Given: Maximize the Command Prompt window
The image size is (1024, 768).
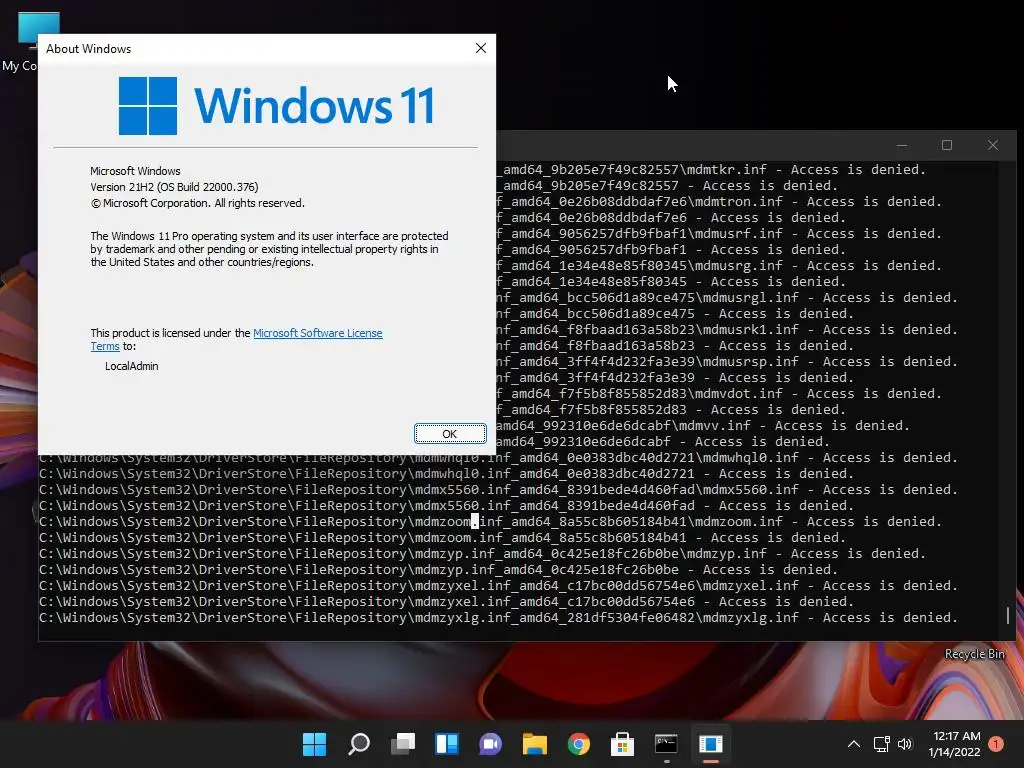Looking at the screenshot, I should [947, 145].
